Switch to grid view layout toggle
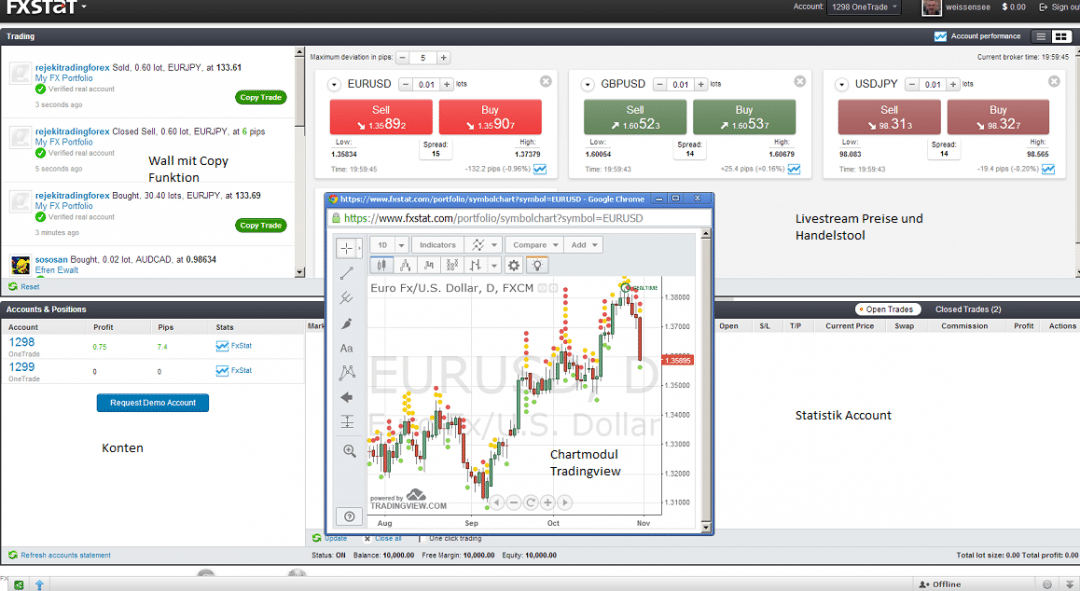This screenshot has width=1080, height=591. [x=1061, y=37]
